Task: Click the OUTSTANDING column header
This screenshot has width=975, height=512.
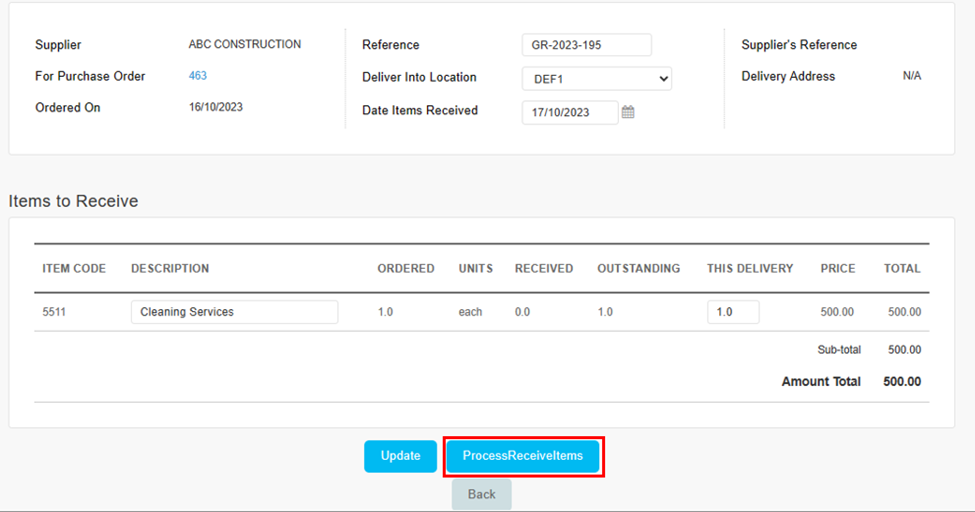Action: [639, 269]
